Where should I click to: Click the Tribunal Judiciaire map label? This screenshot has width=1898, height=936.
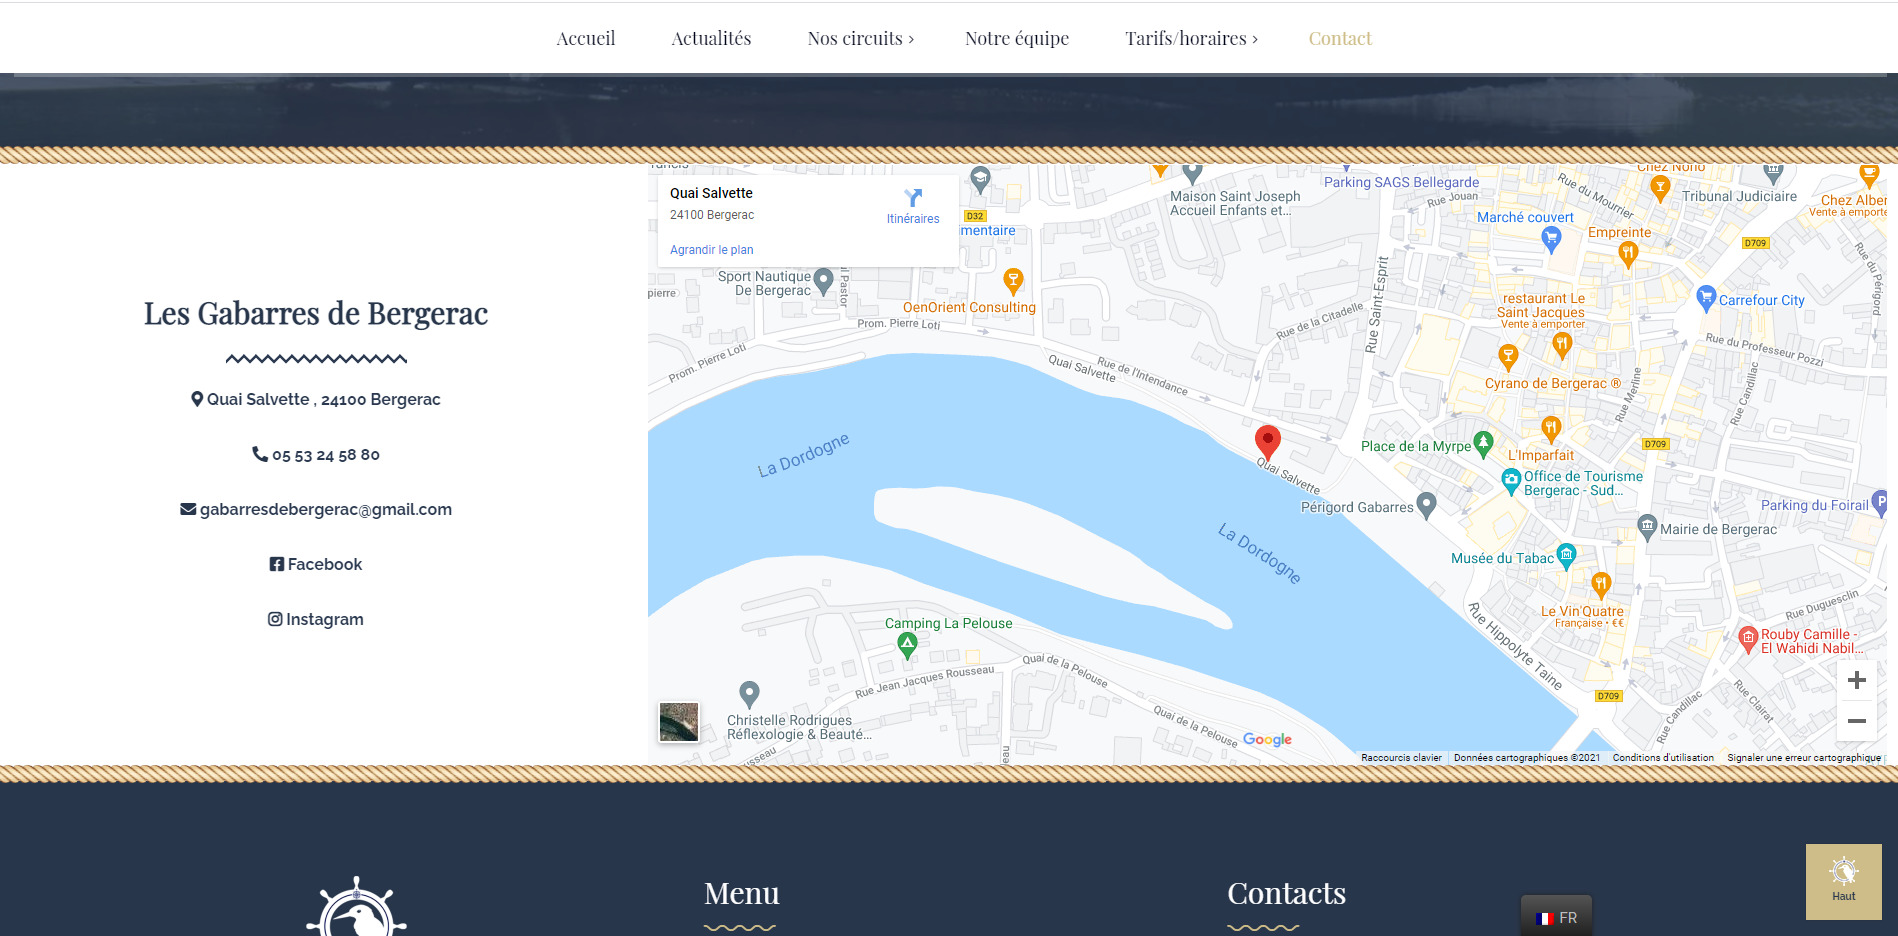click(x=1739, y=196)
